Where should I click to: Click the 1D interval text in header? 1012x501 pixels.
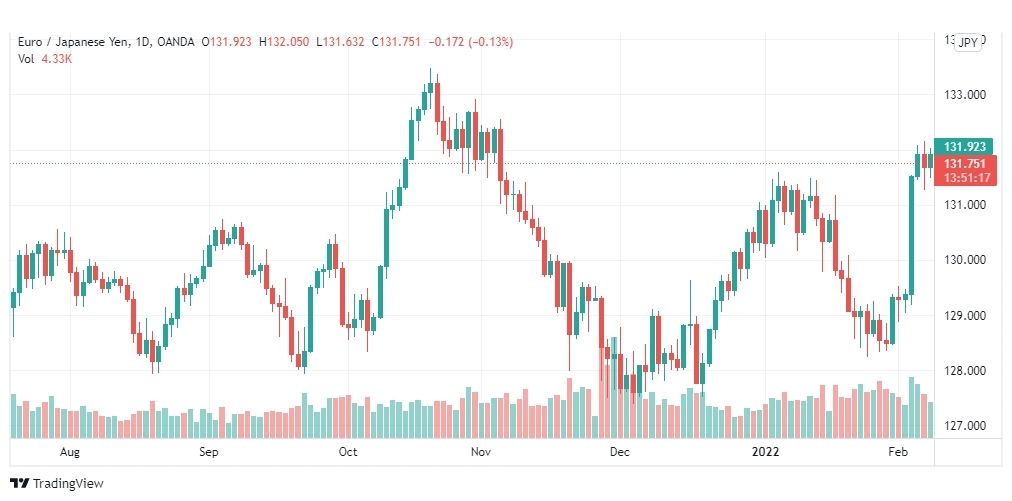141,42
